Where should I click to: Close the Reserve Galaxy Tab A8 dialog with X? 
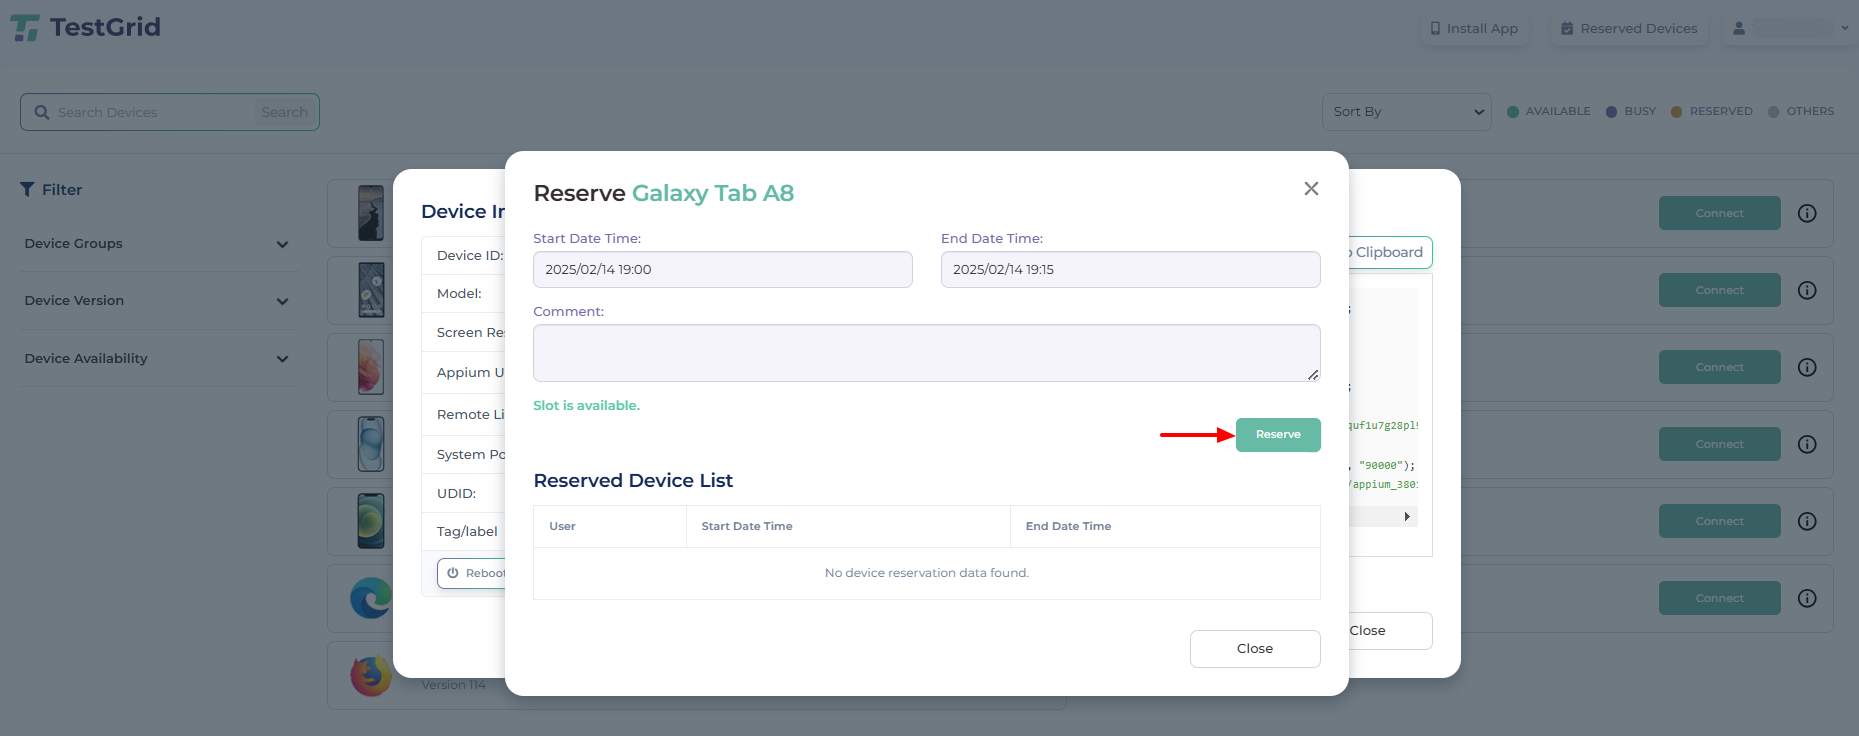1311,189
